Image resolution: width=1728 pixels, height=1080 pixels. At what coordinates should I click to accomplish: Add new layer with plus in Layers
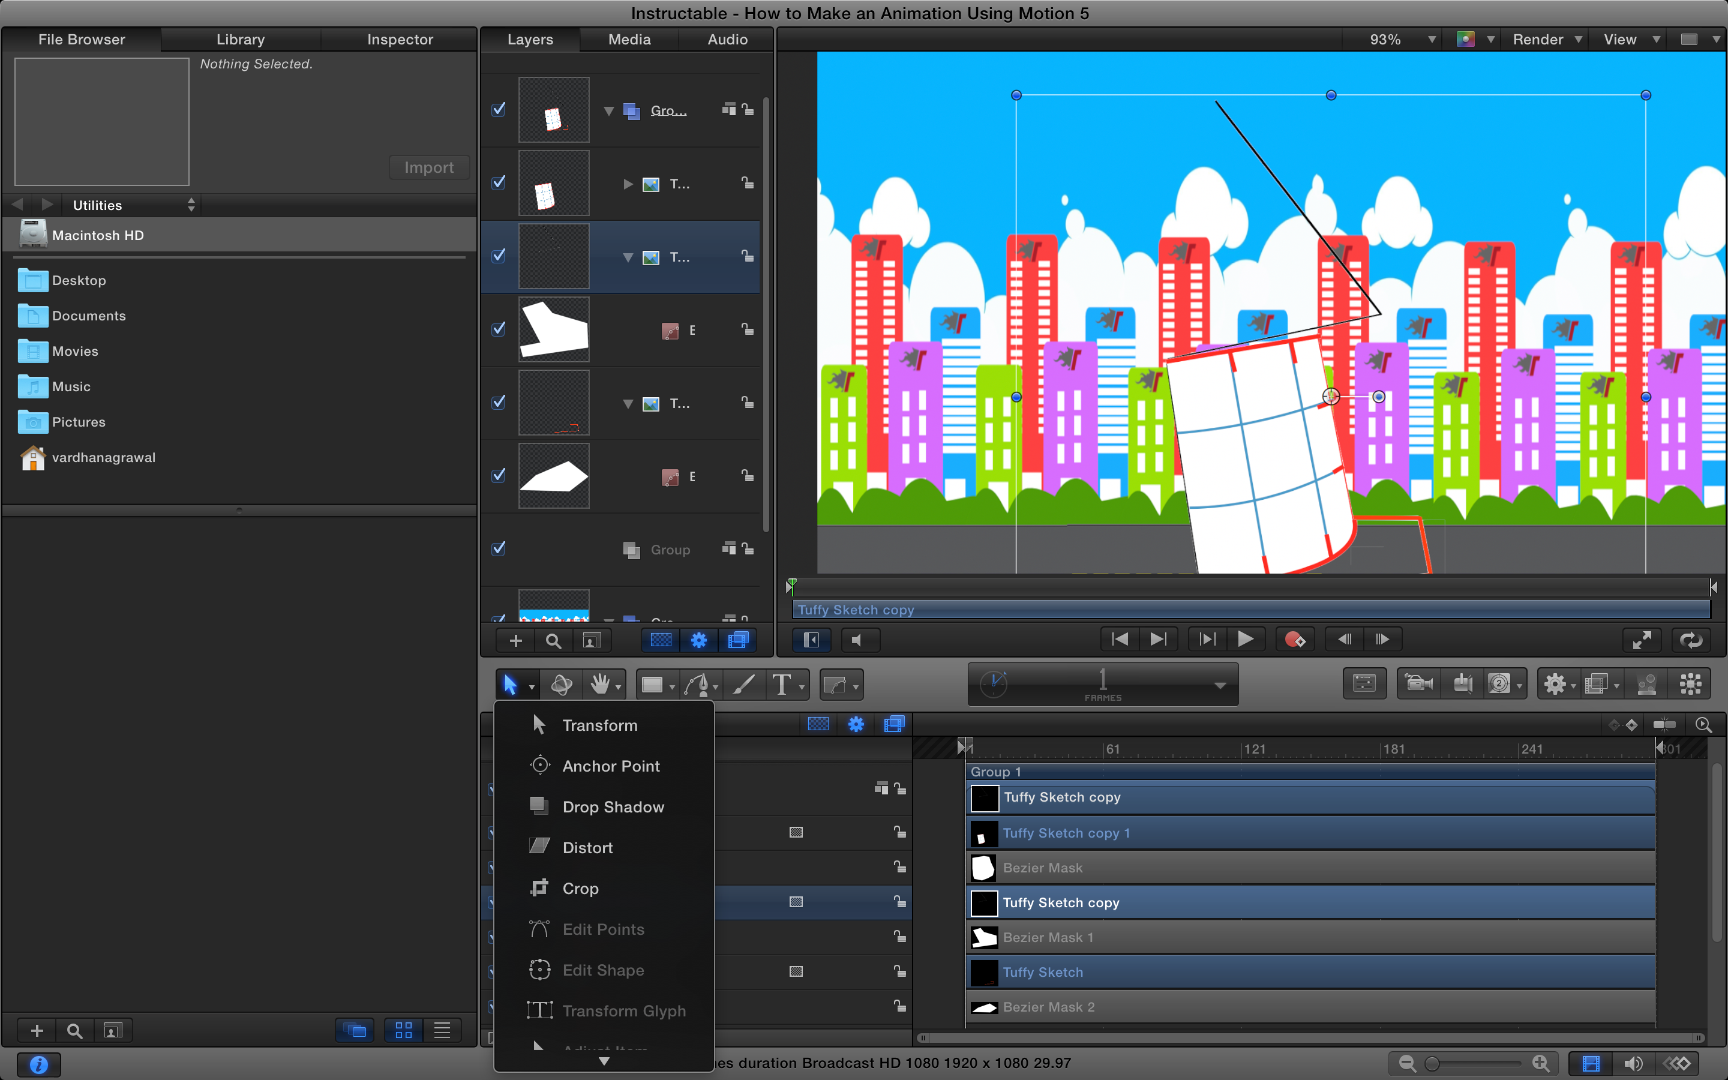coord(516,641)
